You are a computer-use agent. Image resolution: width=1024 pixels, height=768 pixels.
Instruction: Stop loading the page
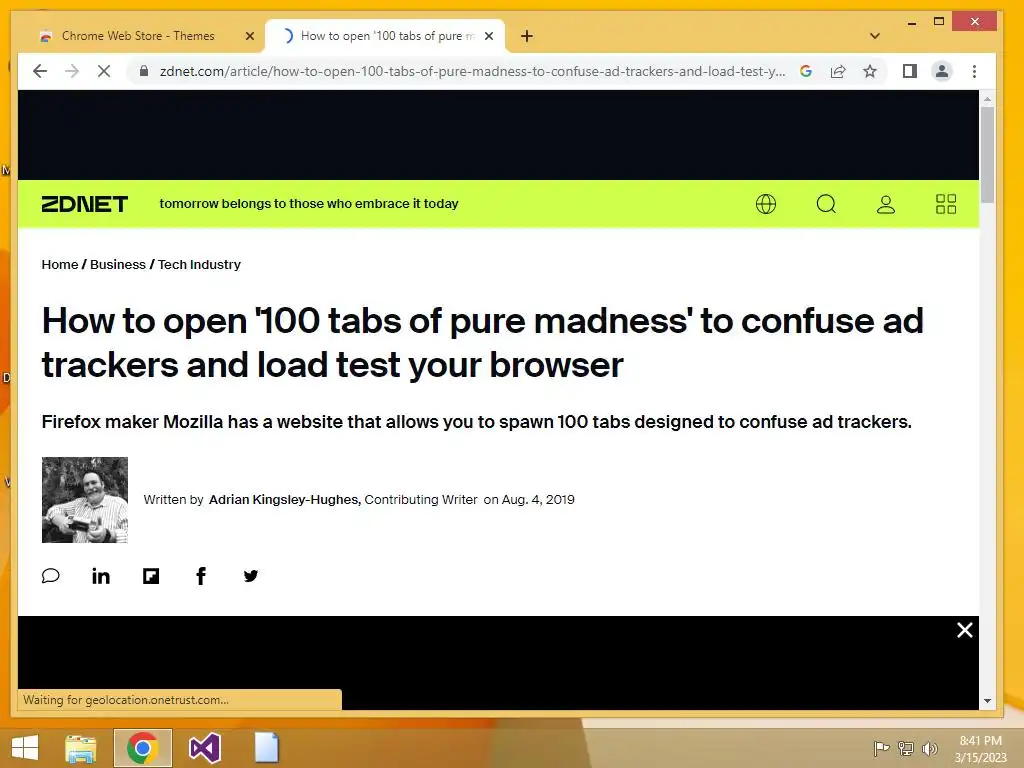tap(104, 71)
